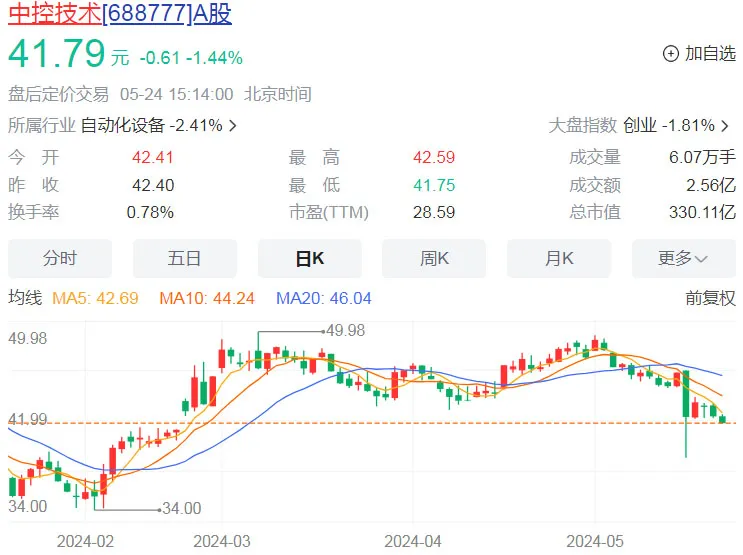Click the 总市值 value 330.11亿

702,212
